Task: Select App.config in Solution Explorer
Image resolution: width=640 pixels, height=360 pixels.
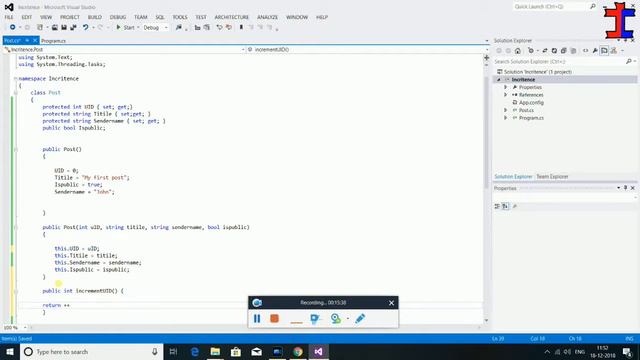Action: point(531,102)
